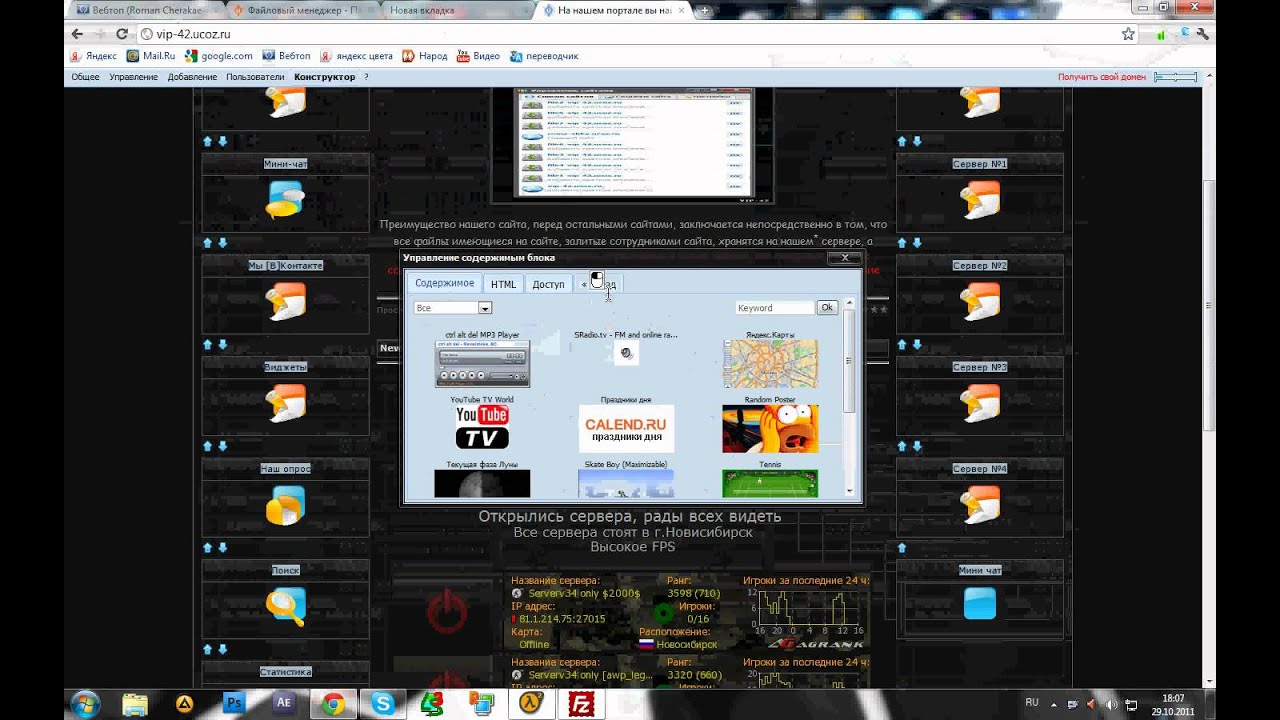Screen dimensions: 1280x720
Task: Open the Пользователи menu
Action: [255, 77]
